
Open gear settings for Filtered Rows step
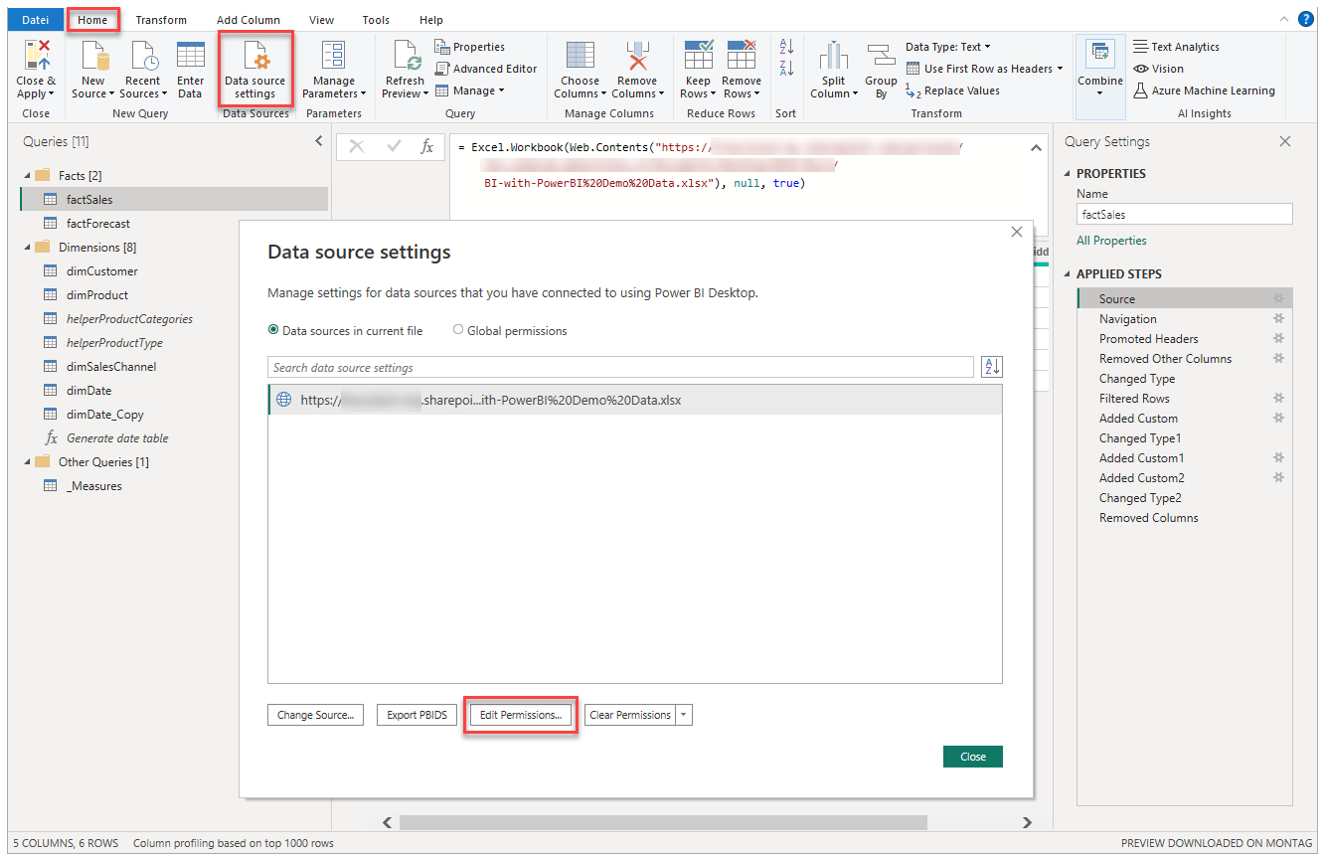1278,398
